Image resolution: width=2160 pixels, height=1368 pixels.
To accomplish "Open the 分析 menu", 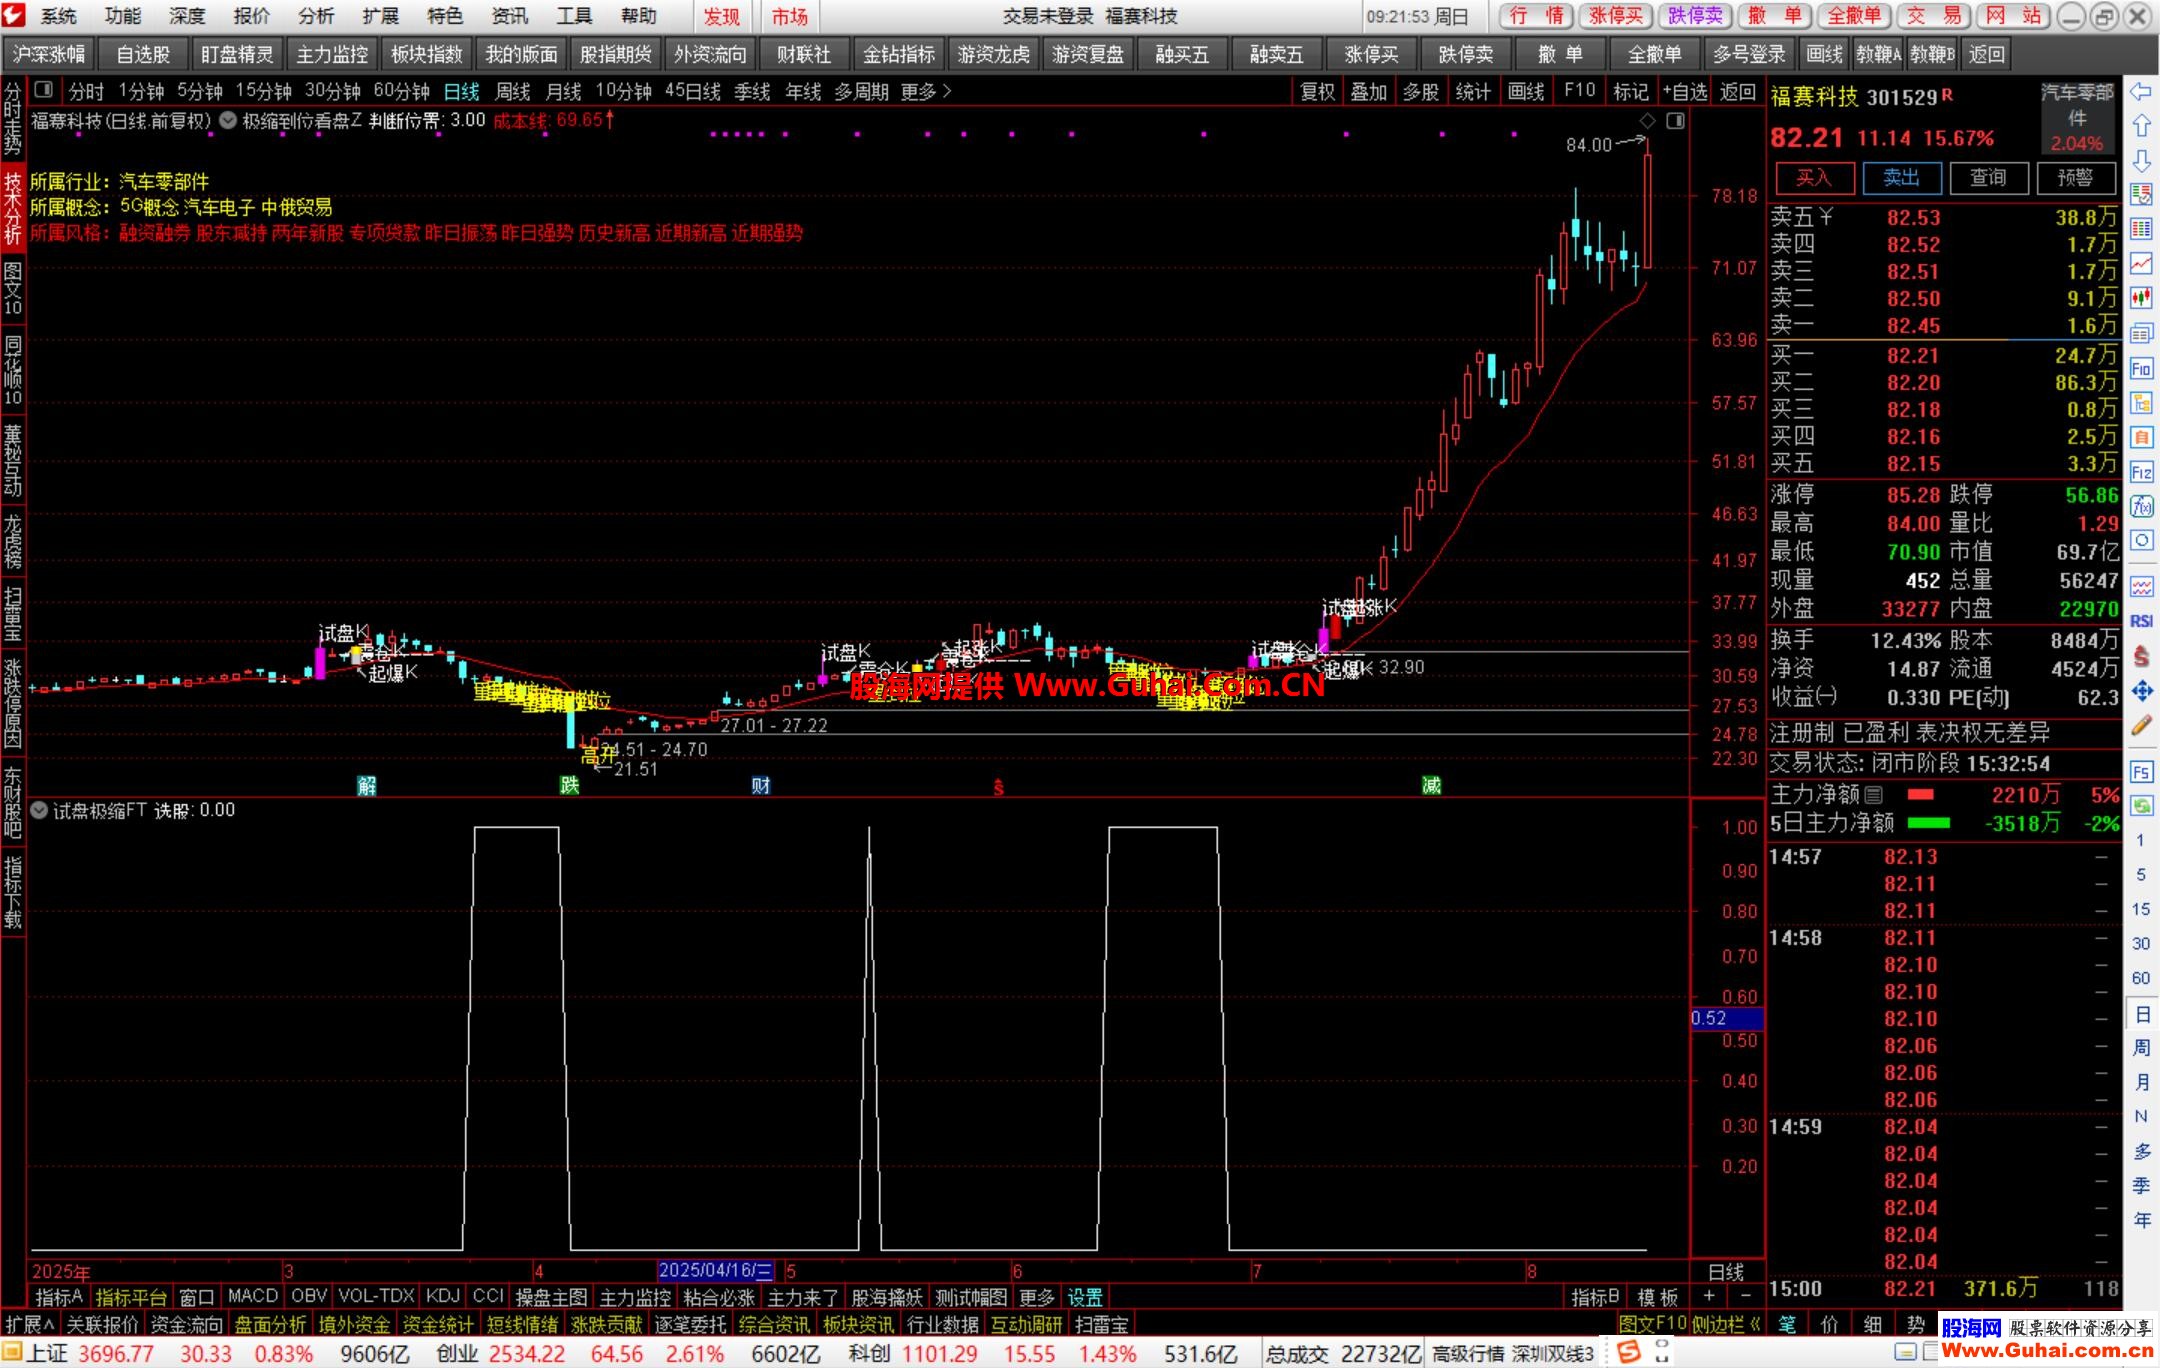I will (316, 16).
